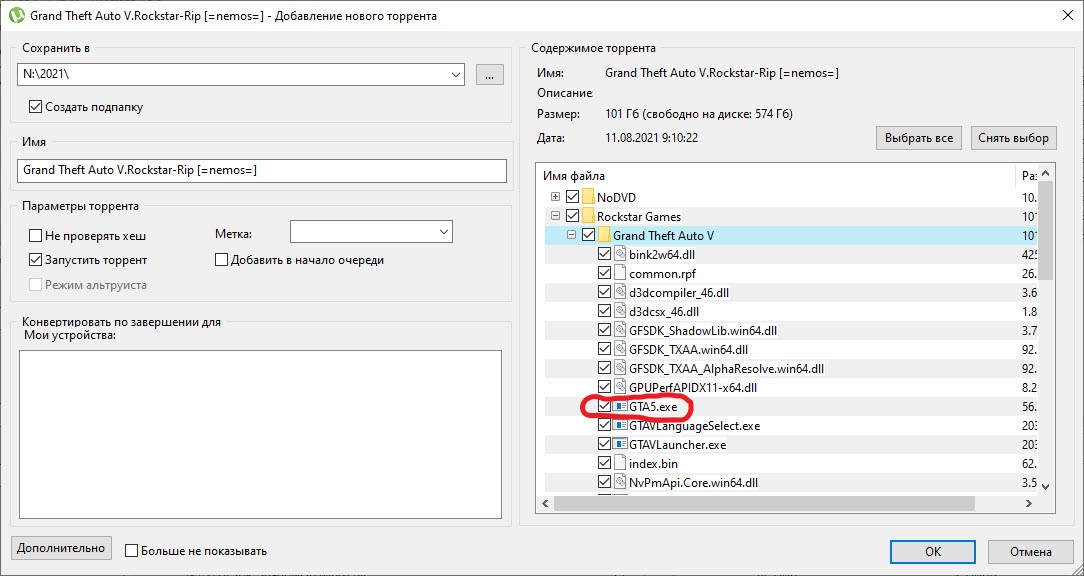The width and height of the screenshot is (1084, 576).
Task: Click the torrent name input field
Action: click(262, 171)
